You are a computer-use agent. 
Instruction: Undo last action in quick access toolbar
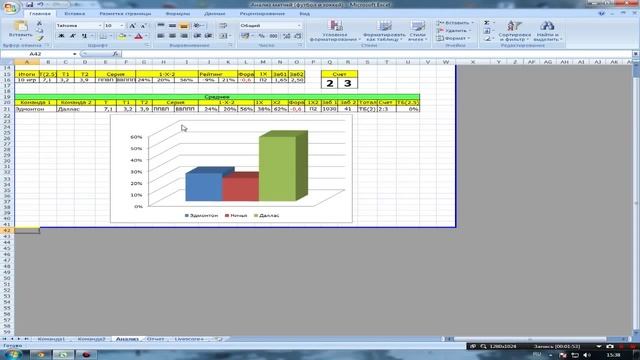40,4
